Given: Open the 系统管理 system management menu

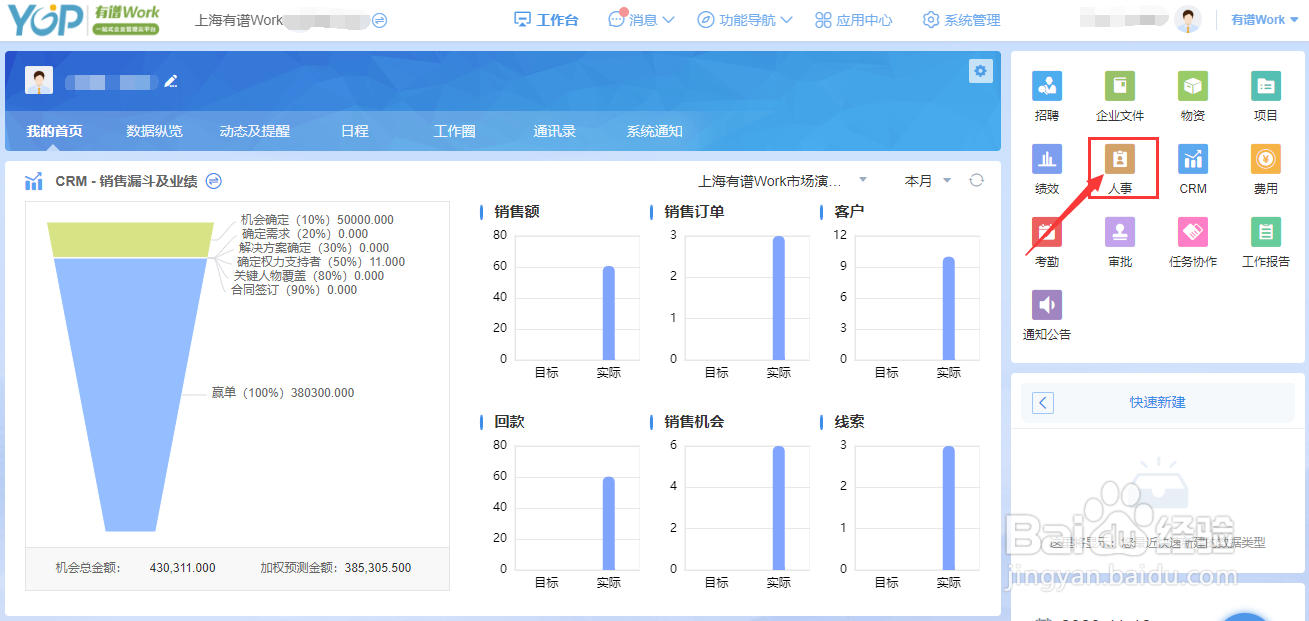Looking at the screenshot, I should tap(961, 20).
